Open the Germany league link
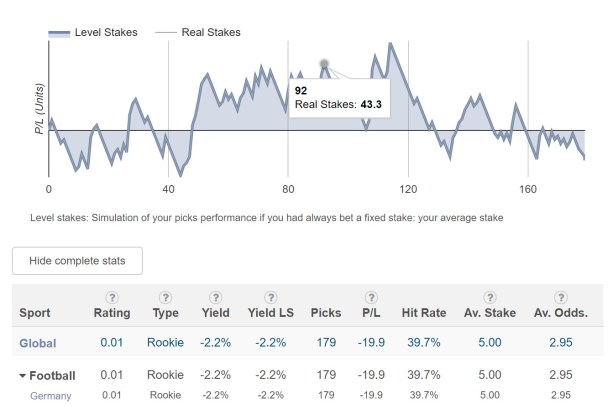This screenshot has height=414, width=613. pyautogui.click(x=50, y=396)
